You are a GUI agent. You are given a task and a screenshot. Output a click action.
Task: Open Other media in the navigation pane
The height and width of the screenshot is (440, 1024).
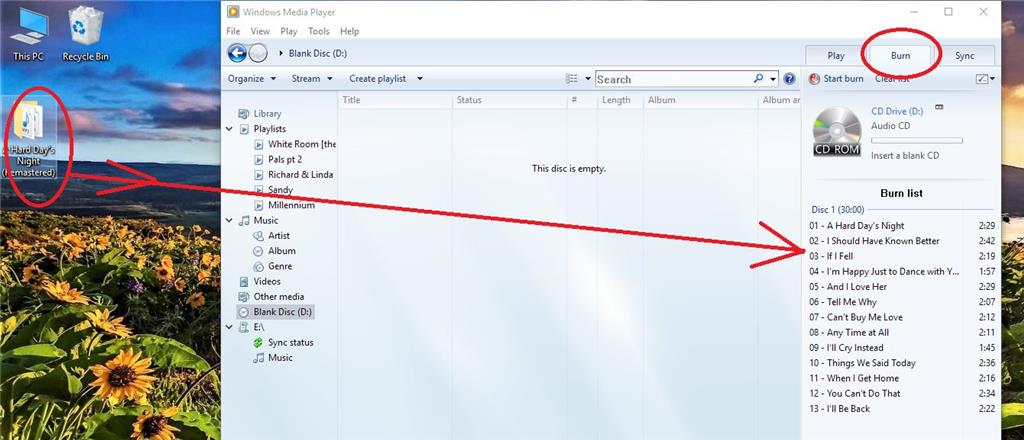coord(279,296)
